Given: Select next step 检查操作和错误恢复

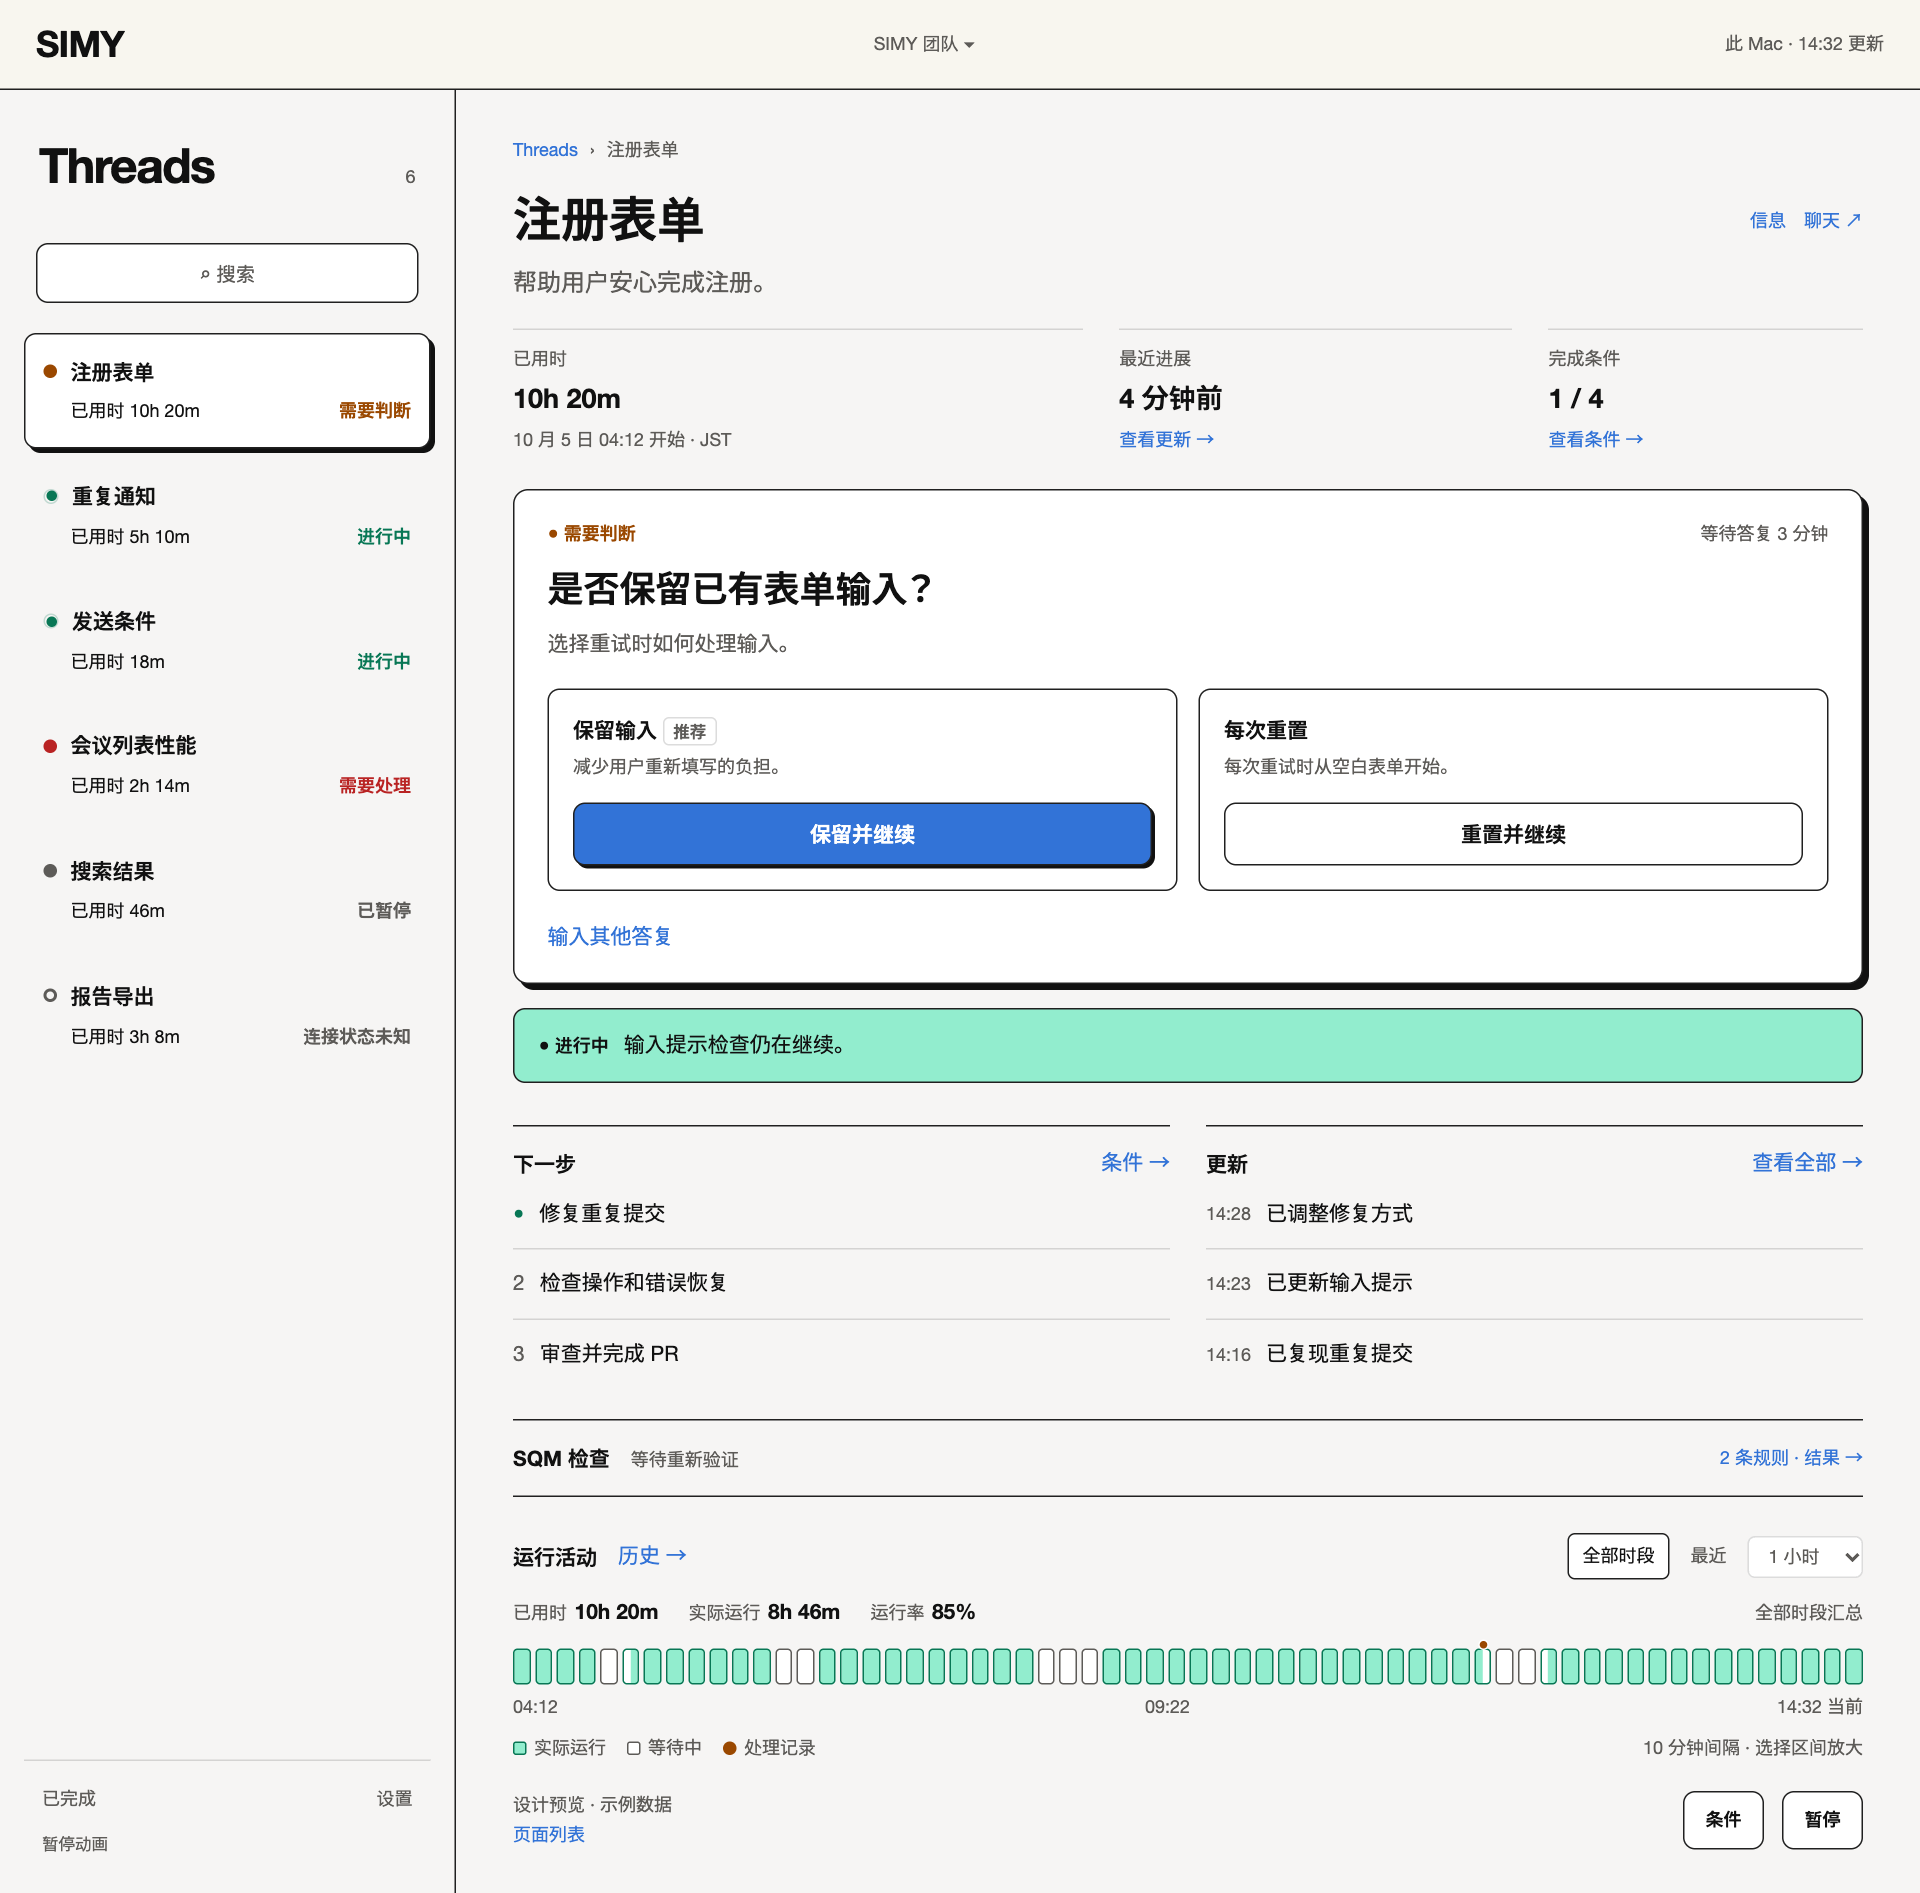Looking at the screenshot, I should [x=841, y=1283].
